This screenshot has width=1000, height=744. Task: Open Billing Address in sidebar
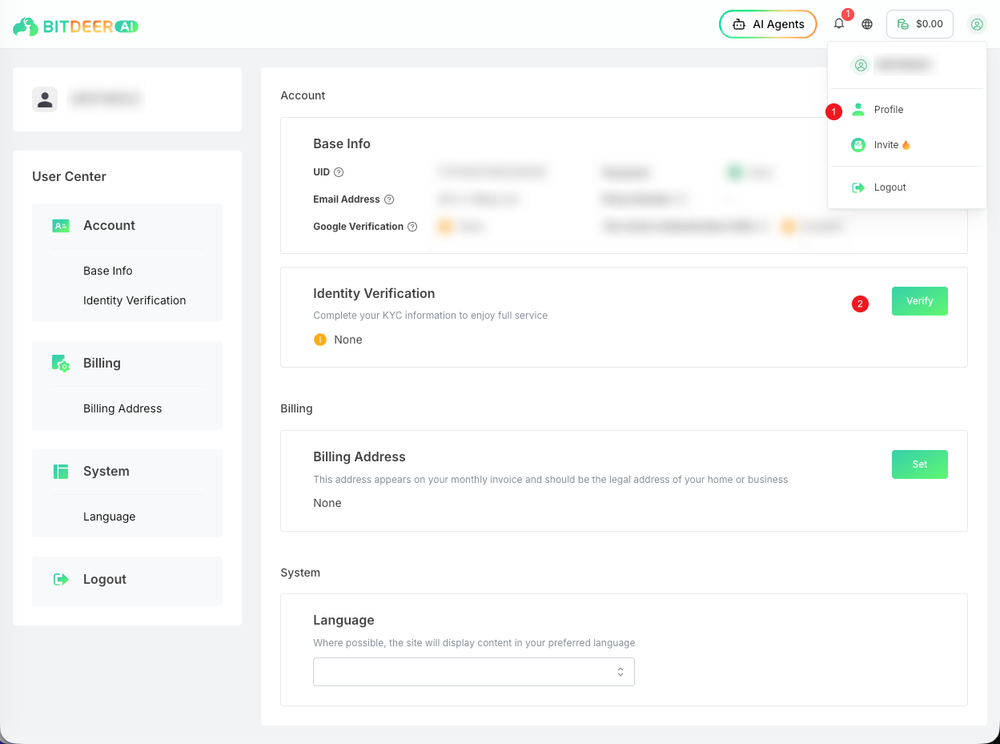[x=122, y=409]
